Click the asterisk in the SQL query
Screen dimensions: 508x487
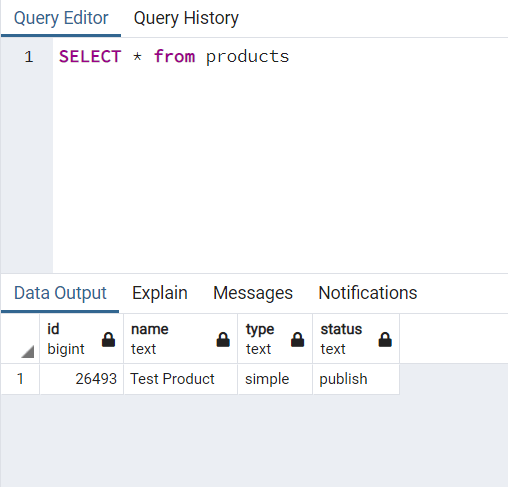click(137, 56)
